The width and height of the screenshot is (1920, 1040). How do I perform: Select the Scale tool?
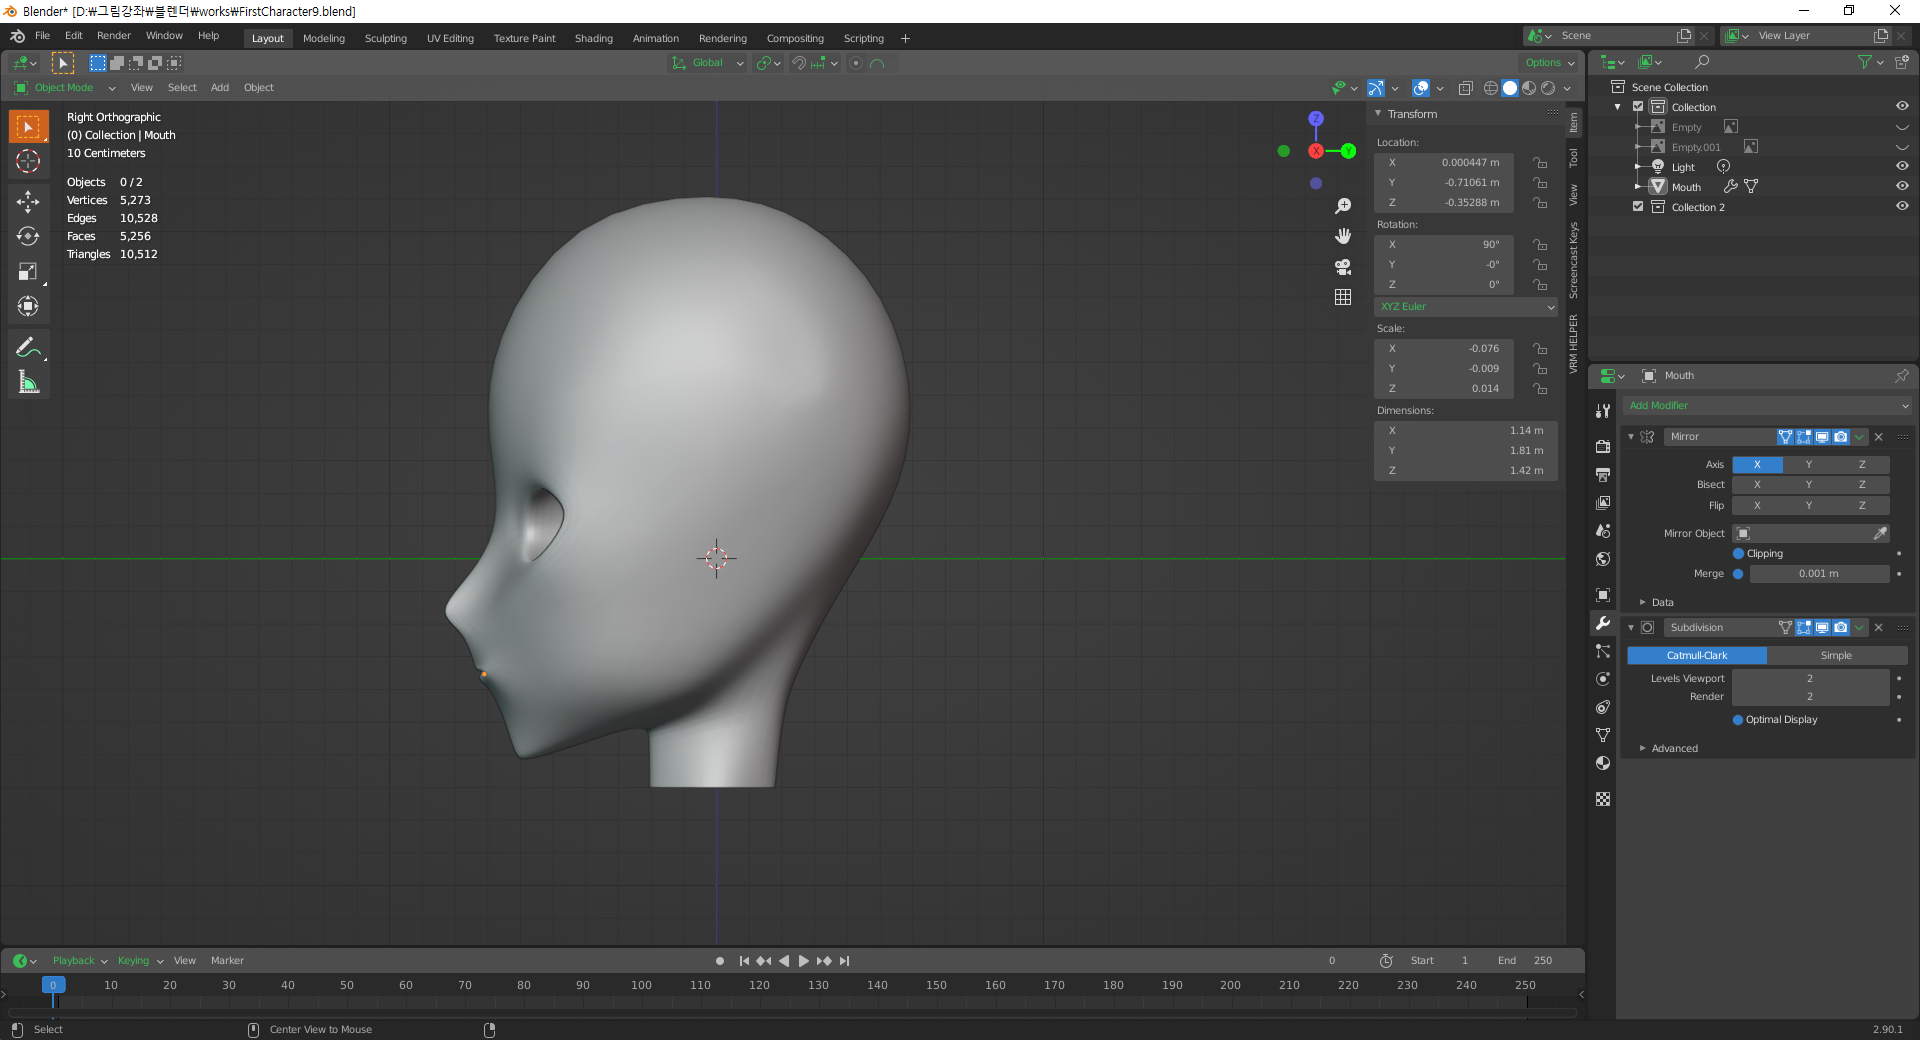point(28,271)
